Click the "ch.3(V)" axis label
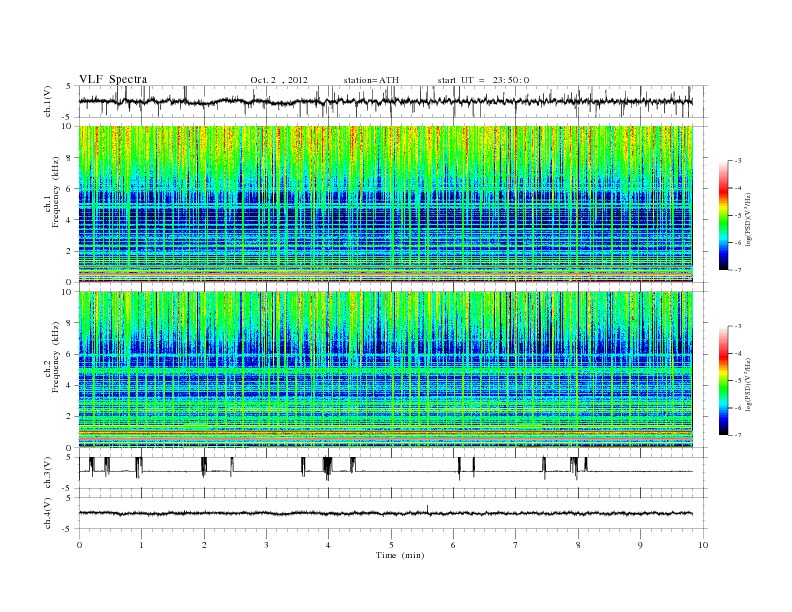 click(x=47, y=473)
